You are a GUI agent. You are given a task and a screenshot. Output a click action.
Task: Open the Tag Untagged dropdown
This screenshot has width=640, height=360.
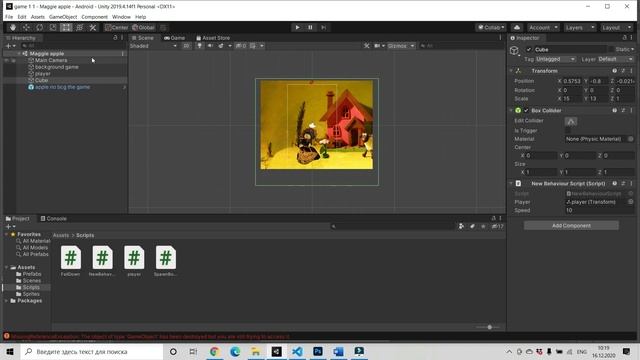pyautogui.click(x=556, y=59)
